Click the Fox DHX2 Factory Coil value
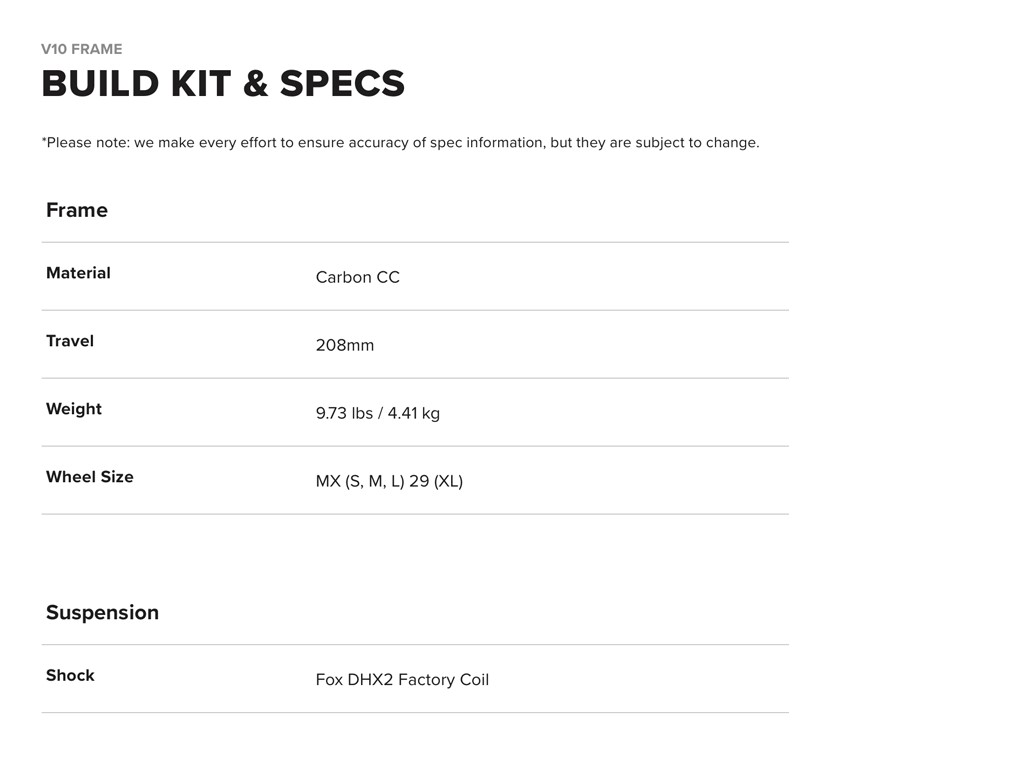The image size is (1024, 768). (402, 680)
